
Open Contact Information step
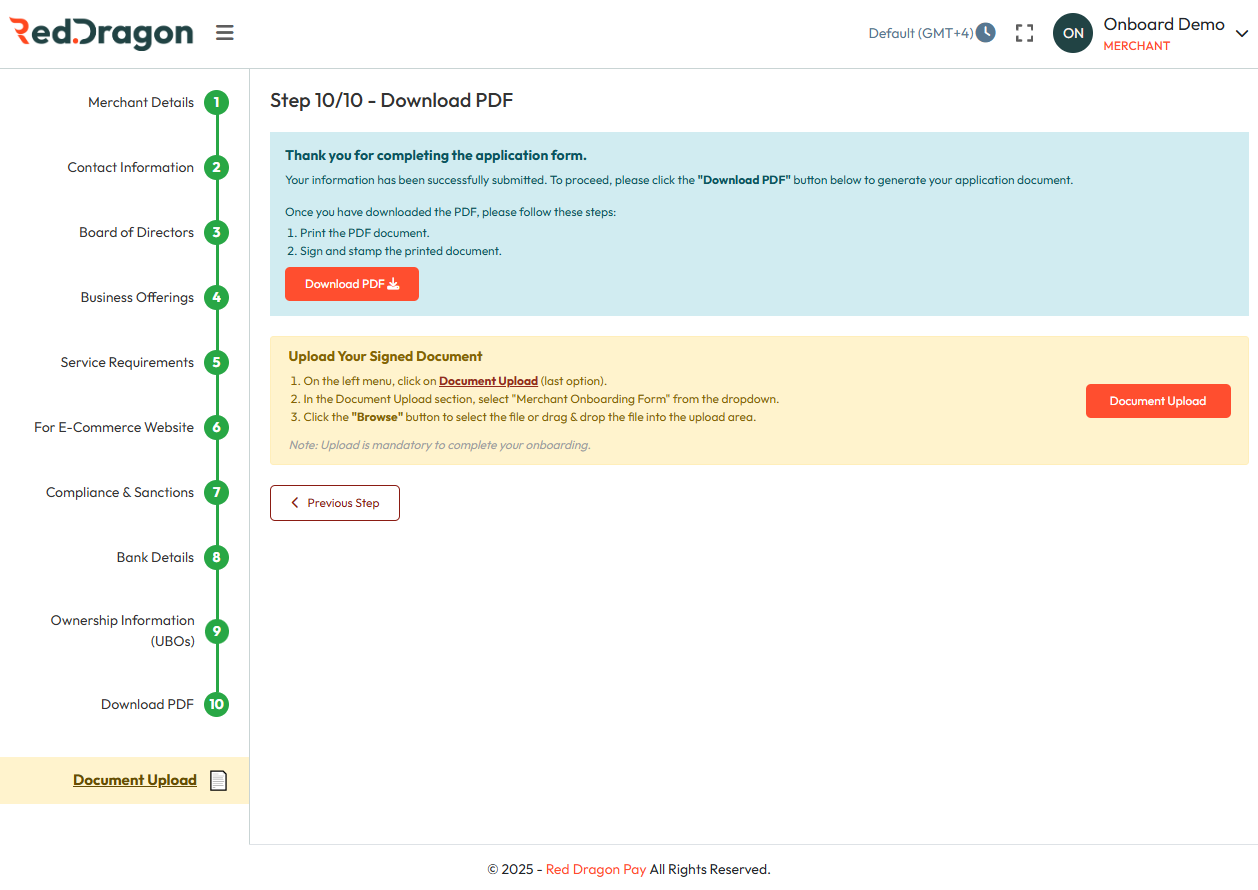click(131, 168)
